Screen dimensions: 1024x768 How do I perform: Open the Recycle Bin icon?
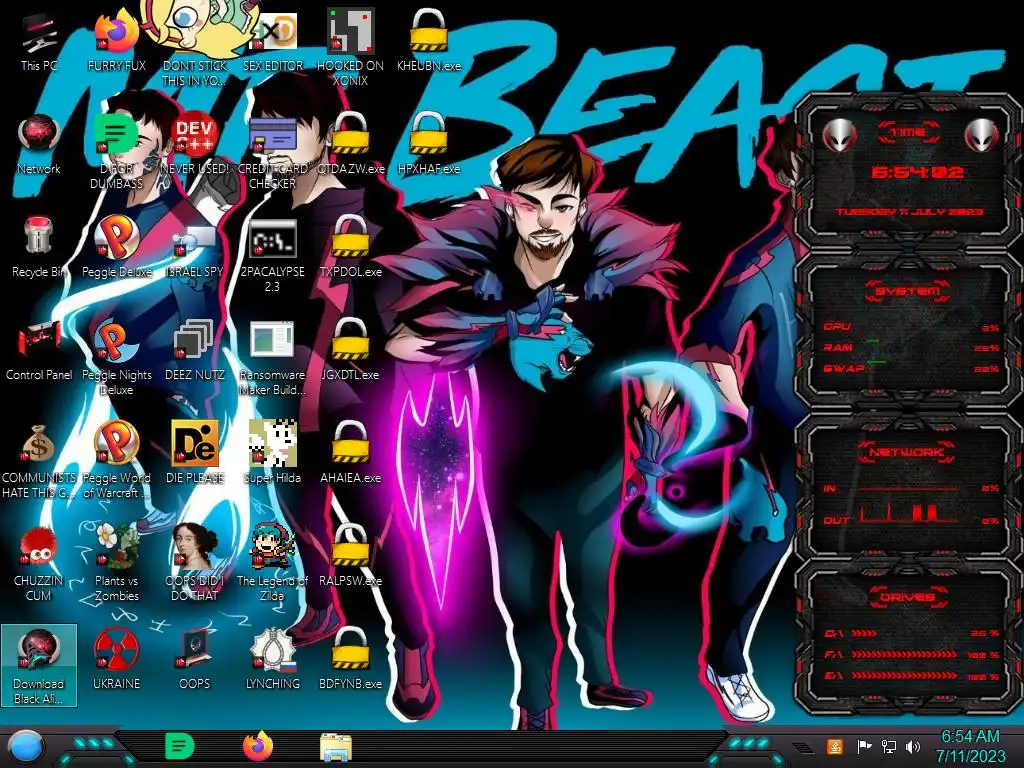click(39, 247)
